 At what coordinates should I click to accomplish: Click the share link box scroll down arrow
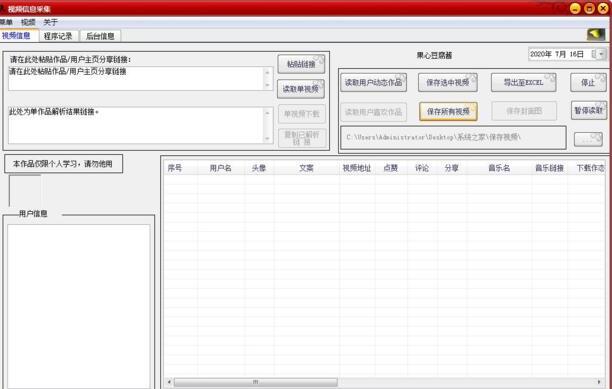point(268,85)
